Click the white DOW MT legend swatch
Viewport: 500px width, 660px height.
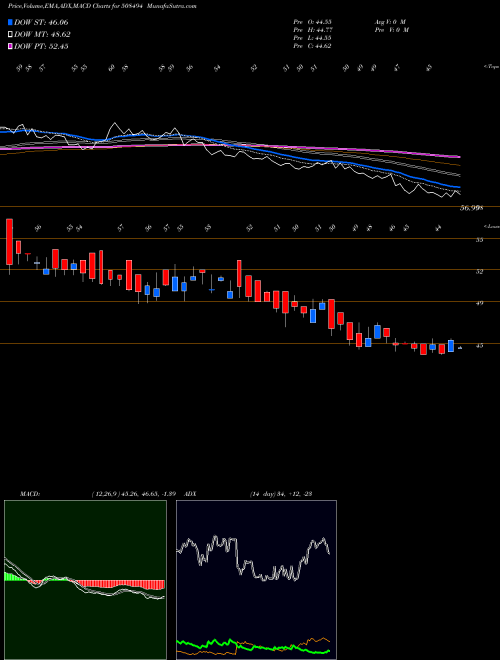click(x=11, y=35)
